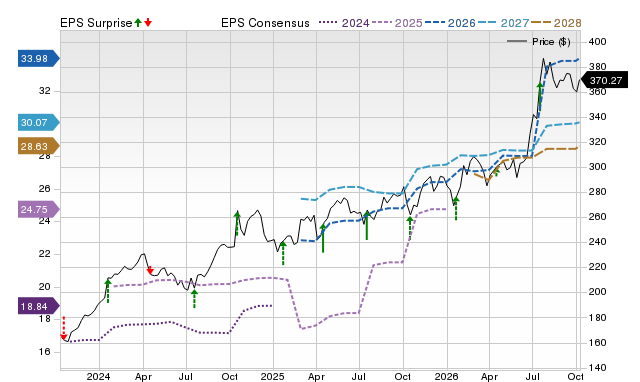Click the 140 label on the price axis
Screen dimensions: 640x382
point(598,368)
